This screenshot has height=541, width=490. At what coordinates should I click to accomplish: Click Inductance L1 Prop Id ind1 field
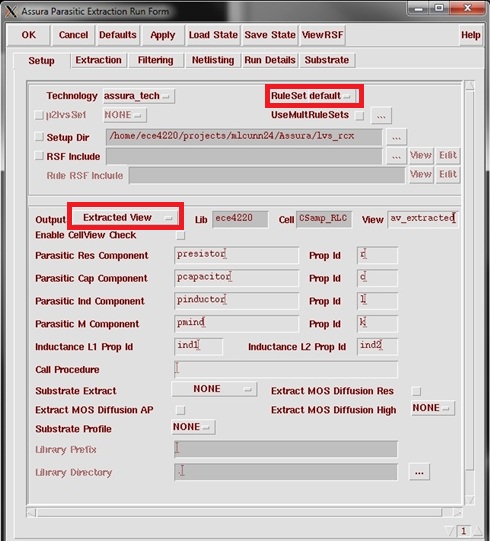pyautogui.click(x=198, y=346)
